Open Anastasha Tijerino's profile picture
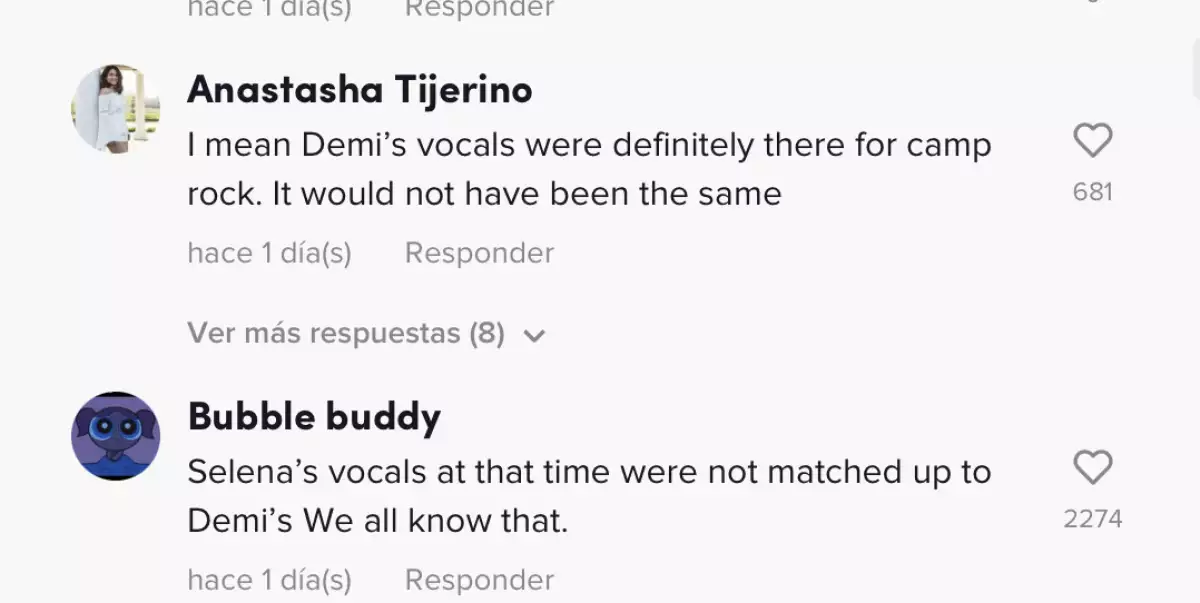 [115, 109]
